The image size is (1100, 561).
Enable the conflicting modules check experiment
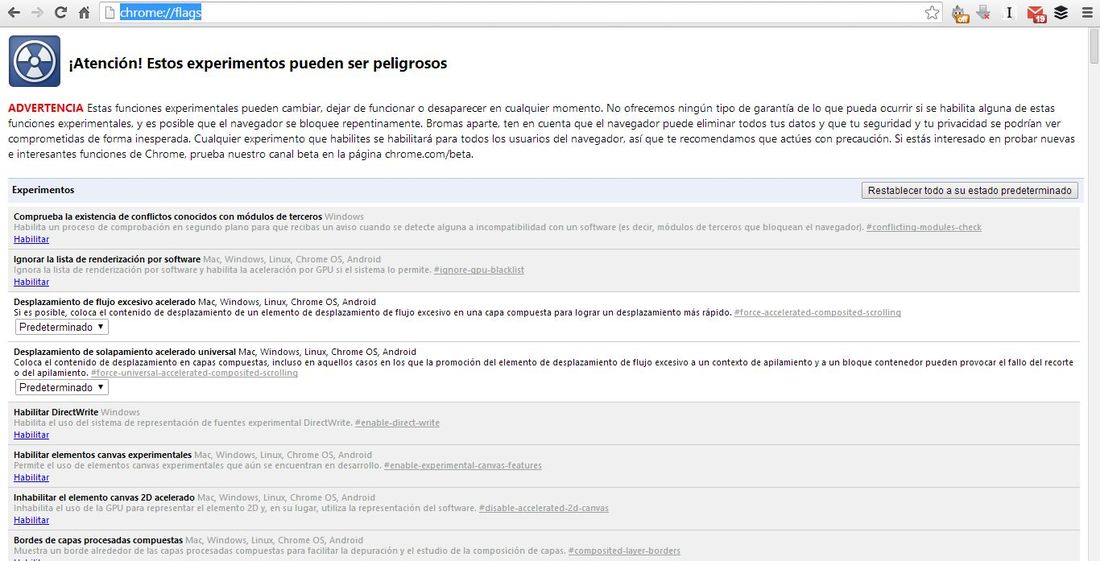pos(32,239)
